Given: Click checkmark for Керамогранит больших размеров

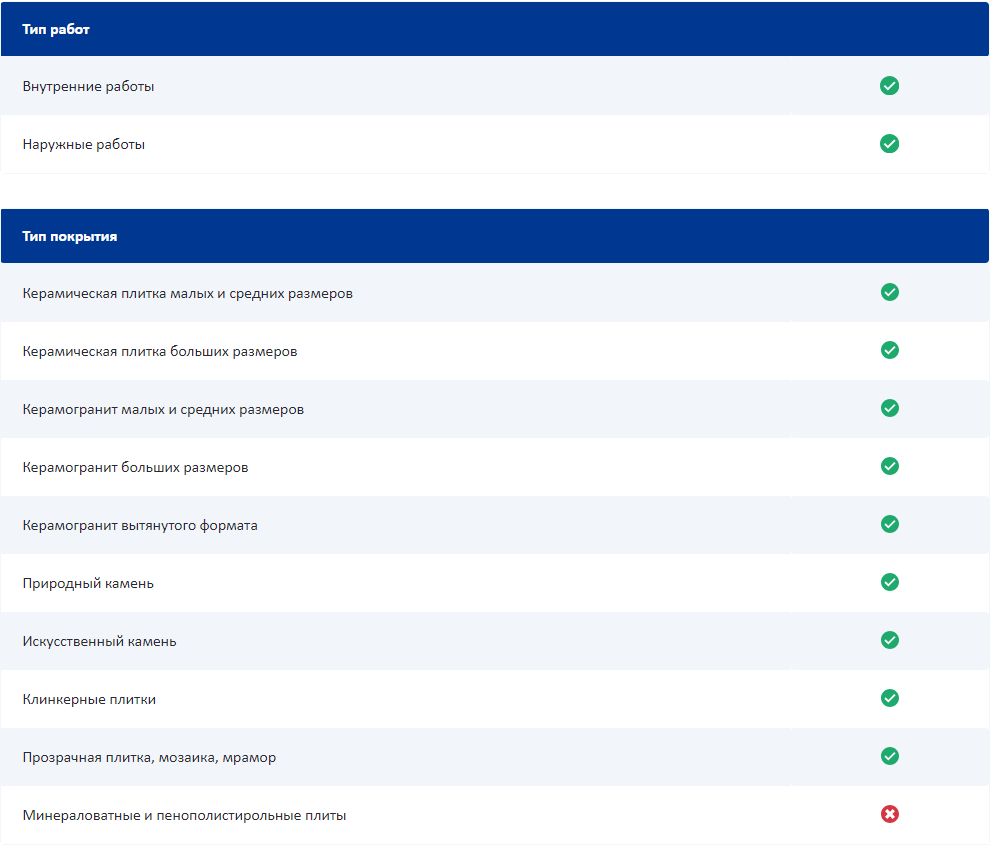Looking at the screenshot, I should pos(889,466).
